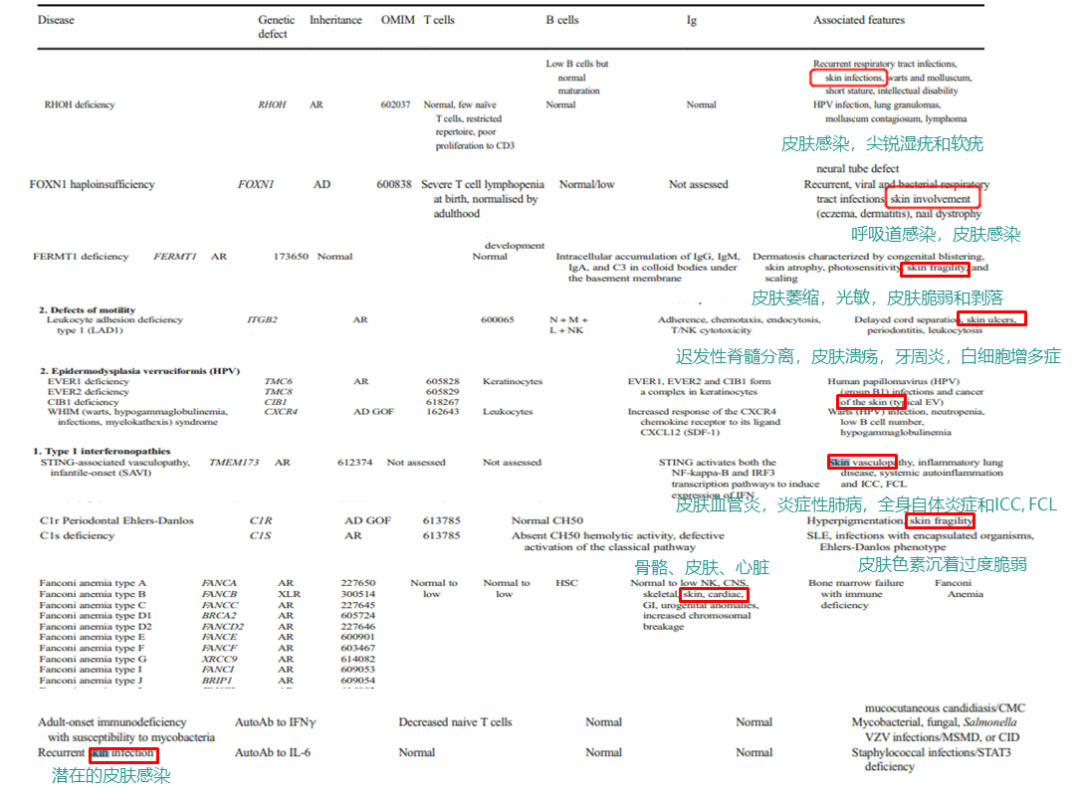Click the "Genetic defect" column header
The height and width of the screenshot is (796, 1080).
tap(276, 26)
